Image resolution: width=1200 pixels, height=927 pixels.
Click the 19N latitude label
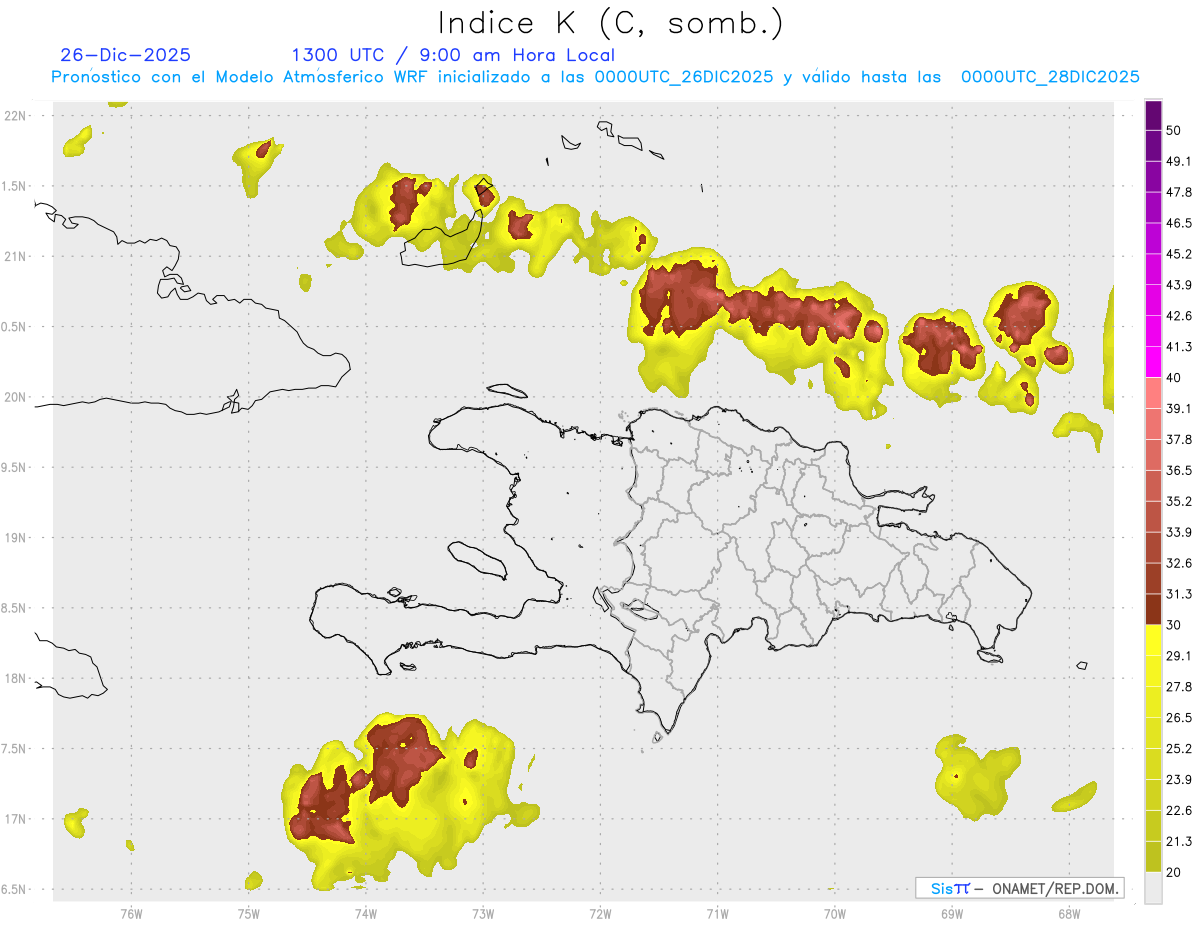coord(15,538)
